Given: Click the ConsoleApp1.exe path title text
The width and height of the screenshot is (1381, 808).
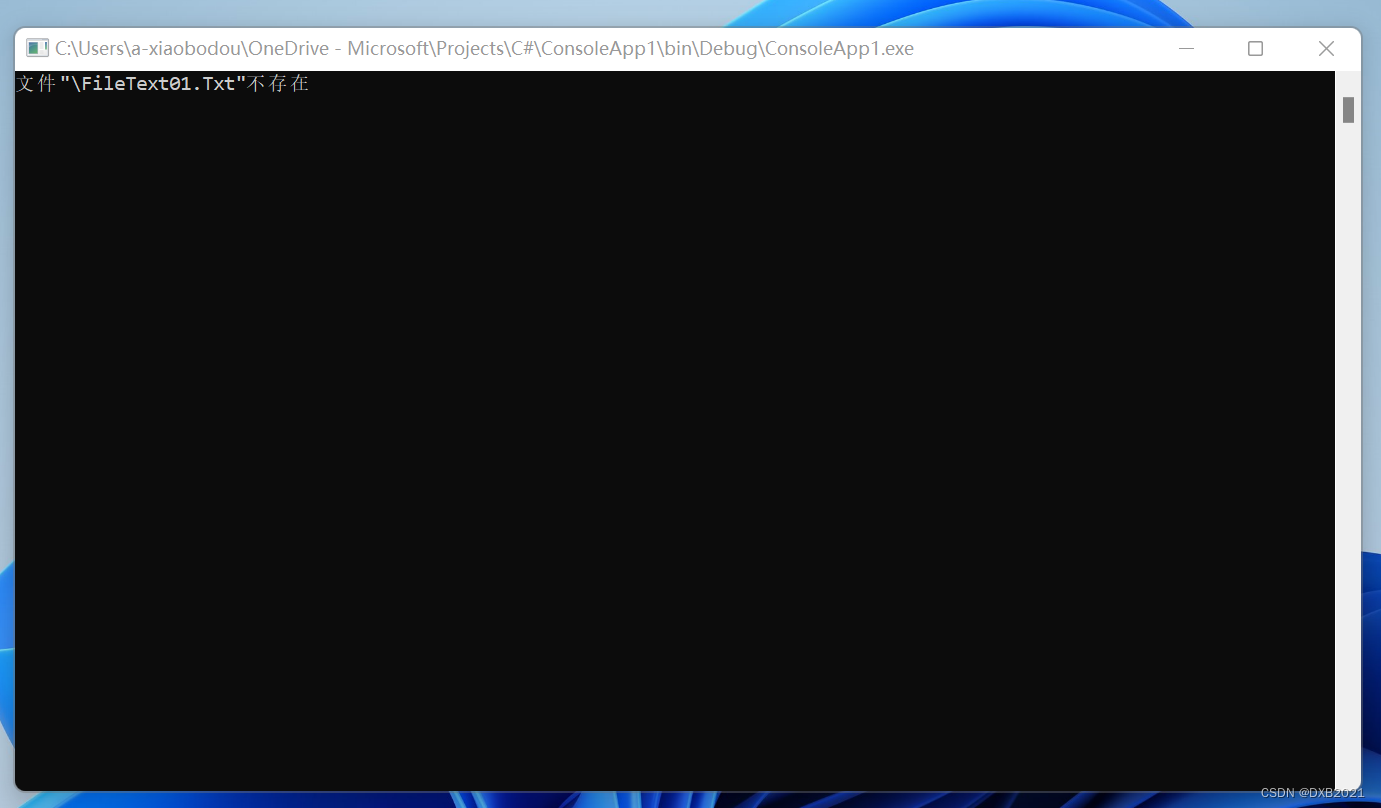Looking at the screenshot, I should pos(484,48).
